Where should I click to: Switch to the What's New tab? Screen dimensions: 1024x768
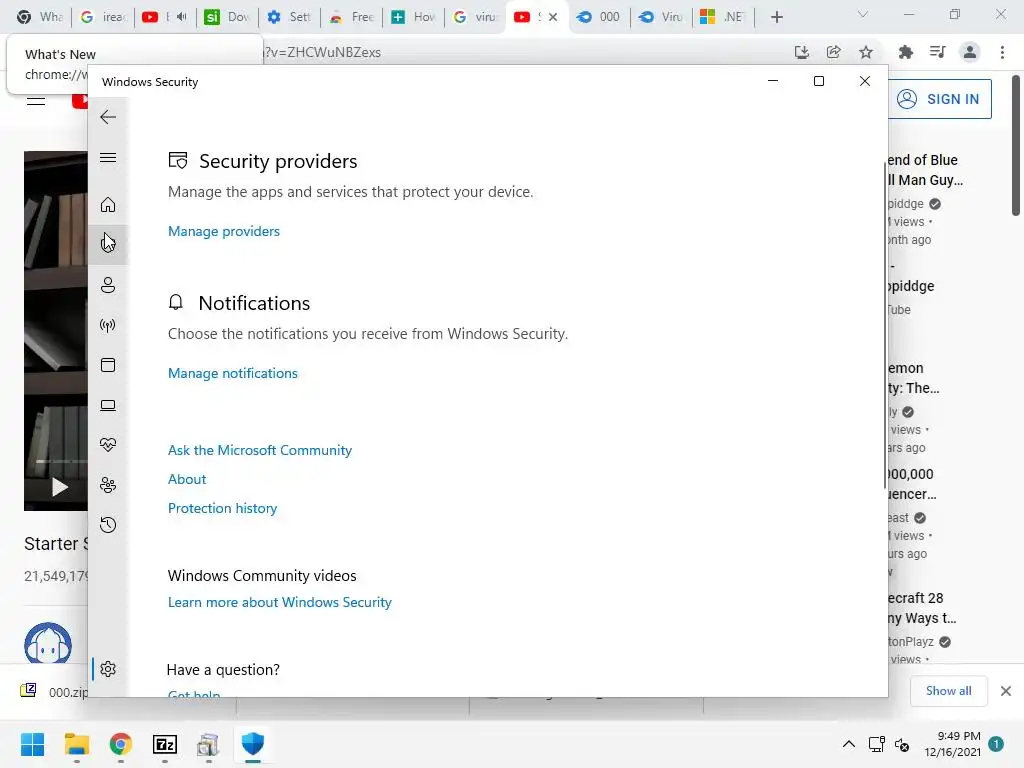(x=39, y=17)
